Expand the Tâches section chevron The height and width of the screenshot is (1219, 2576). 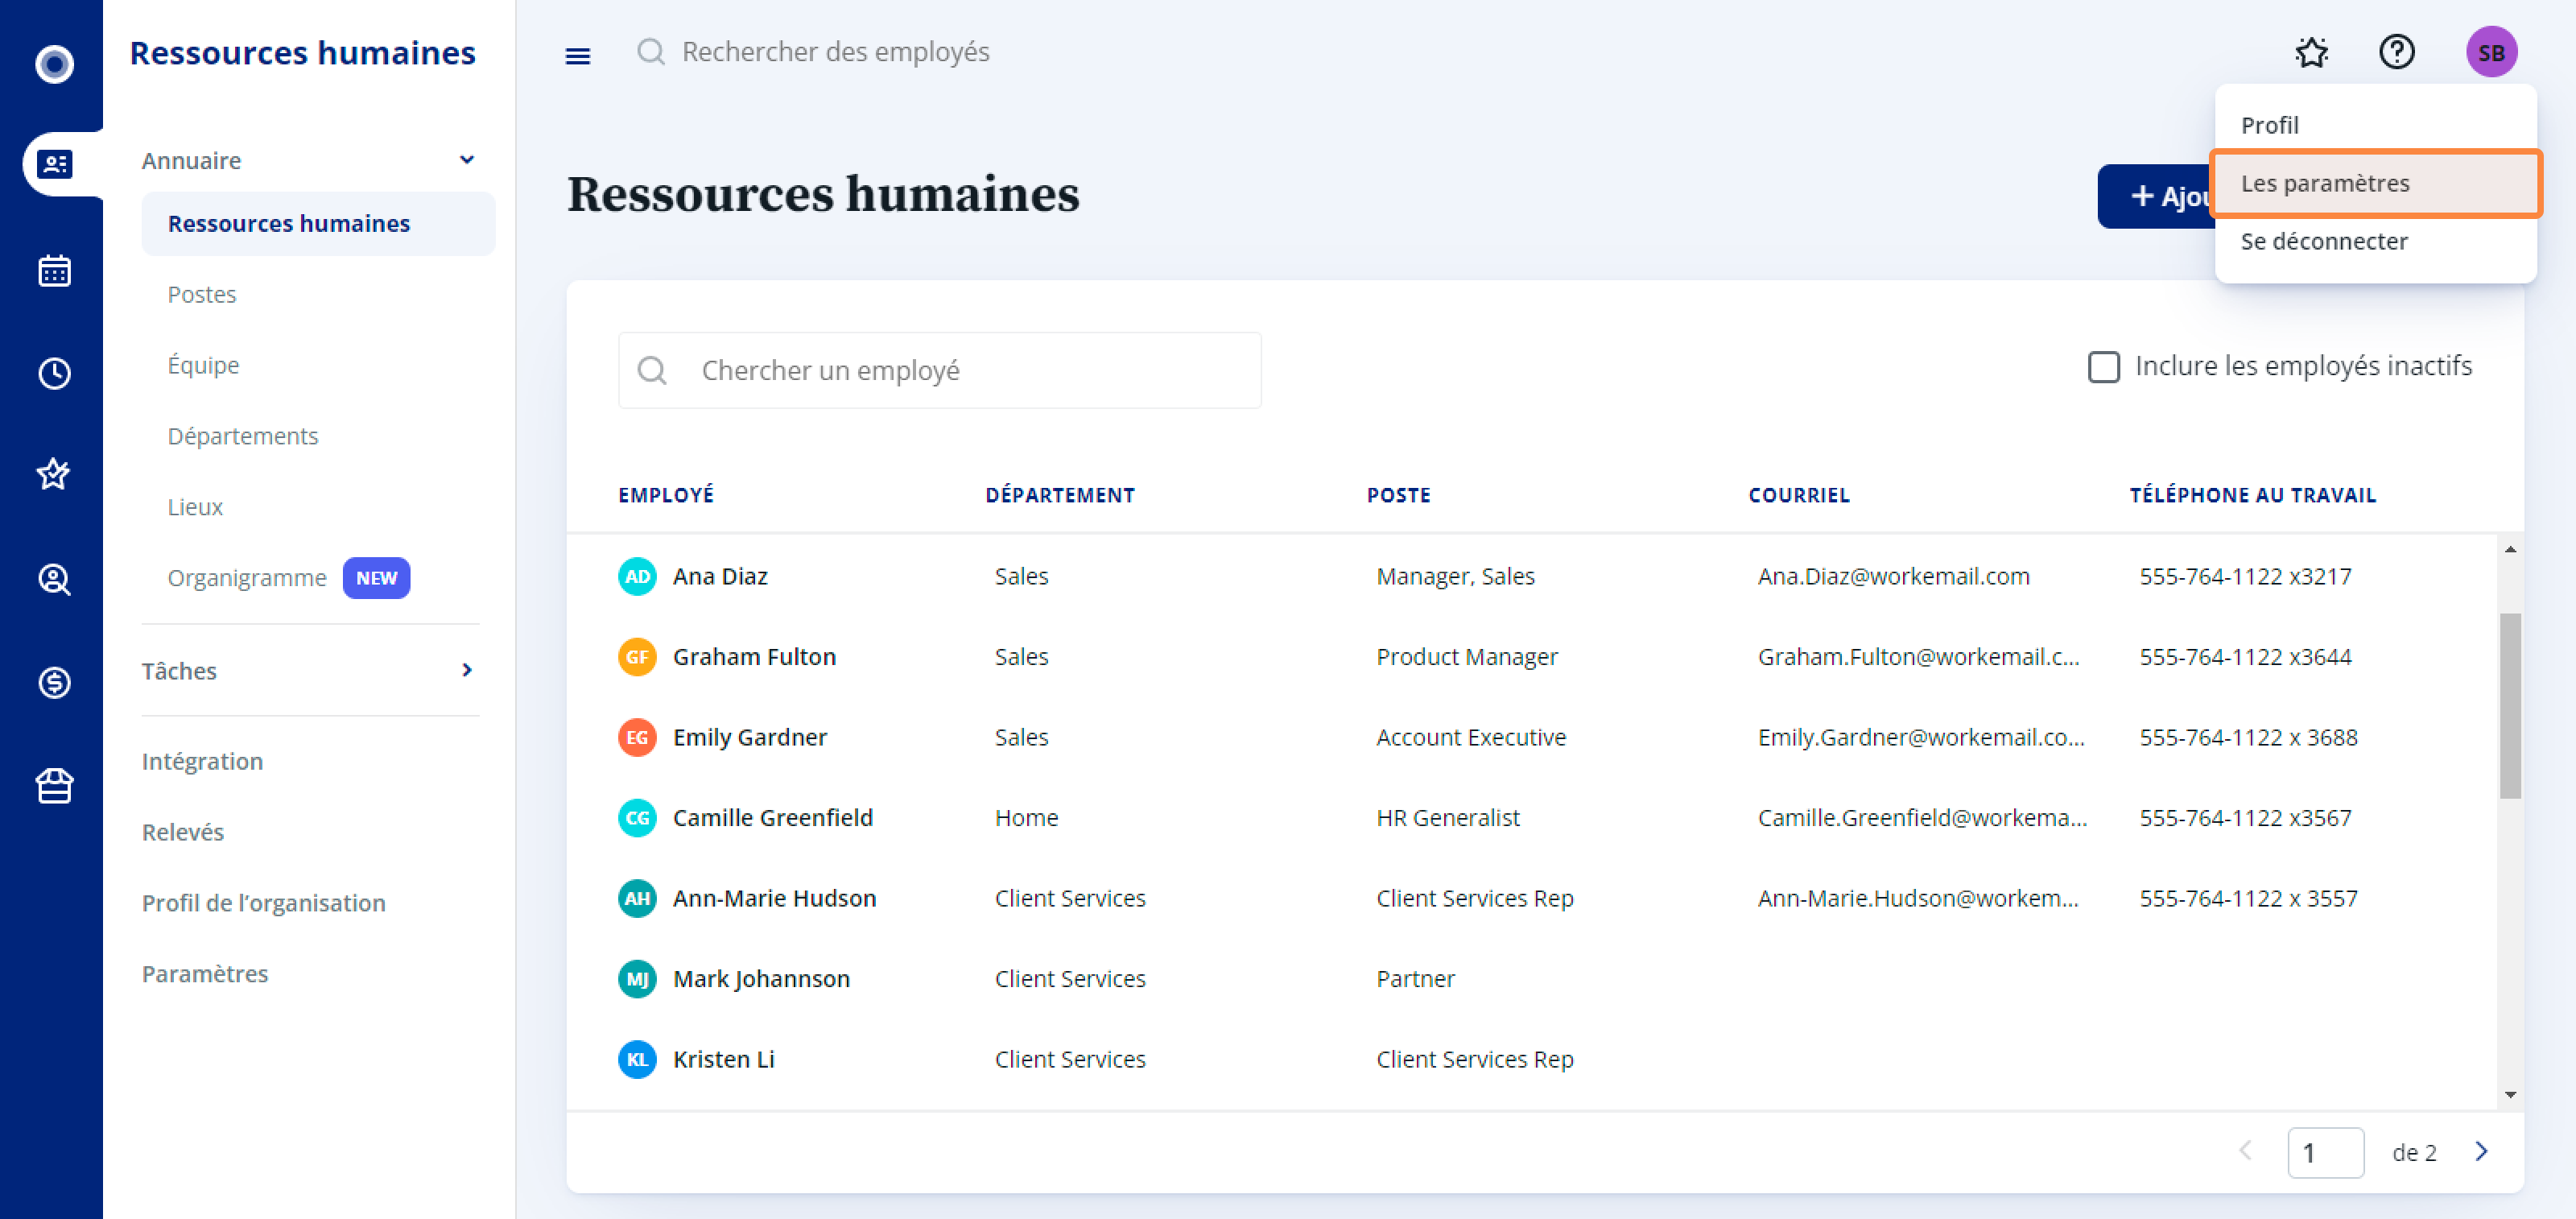466,670
